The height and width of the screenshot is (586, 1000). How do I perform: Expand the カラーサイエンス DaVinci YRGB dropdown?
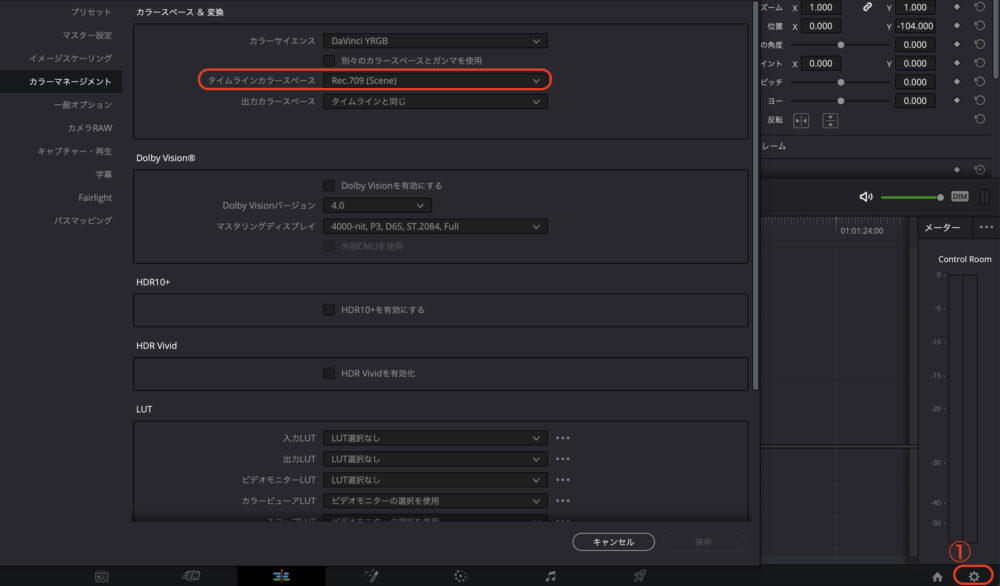tap(434, 41)
